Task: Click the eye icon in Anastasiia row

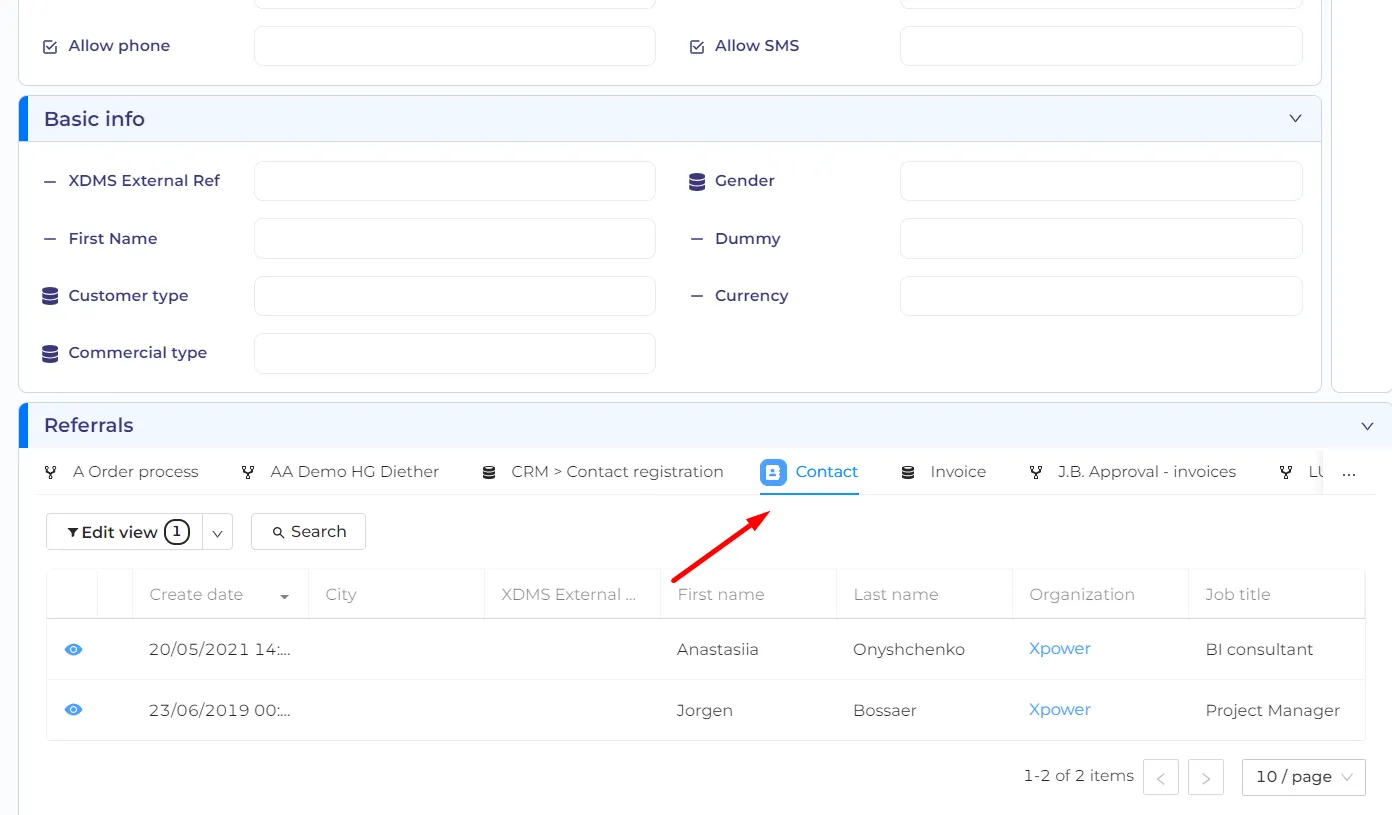Action: [73, 650]
